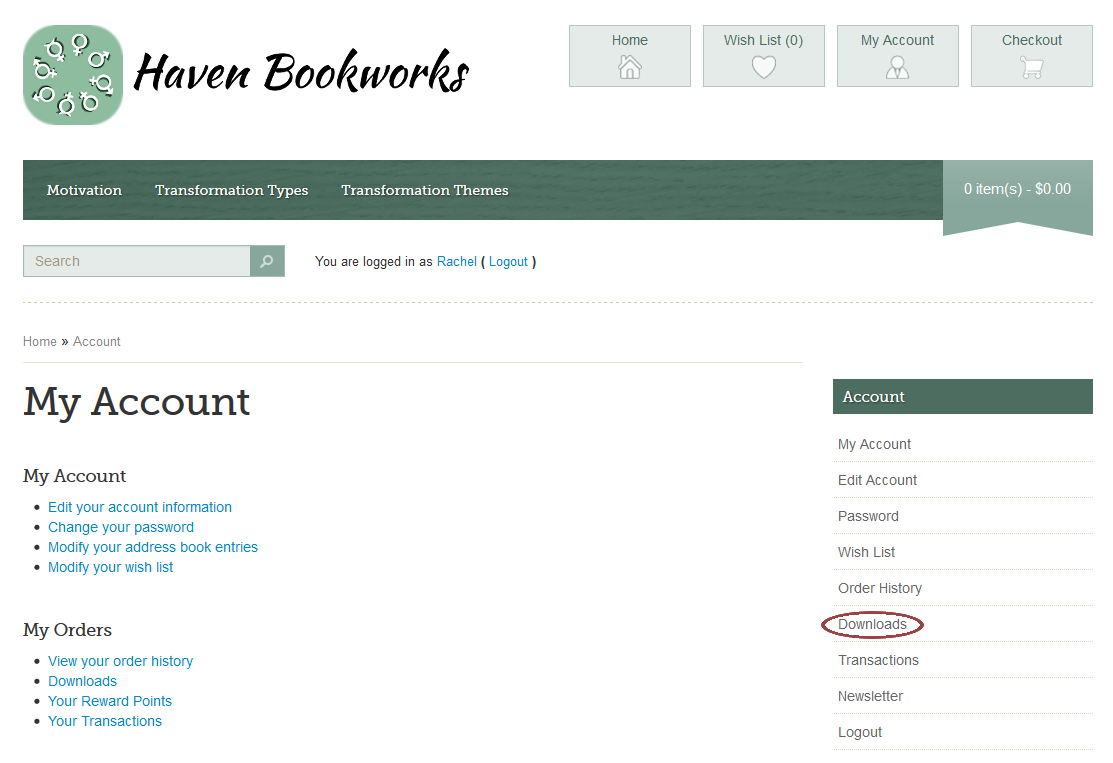The height and width of the screenshot is (763, 1113).
Task: Click the Rachel username link
Action: pyautogui.click(x=456, y=261)
